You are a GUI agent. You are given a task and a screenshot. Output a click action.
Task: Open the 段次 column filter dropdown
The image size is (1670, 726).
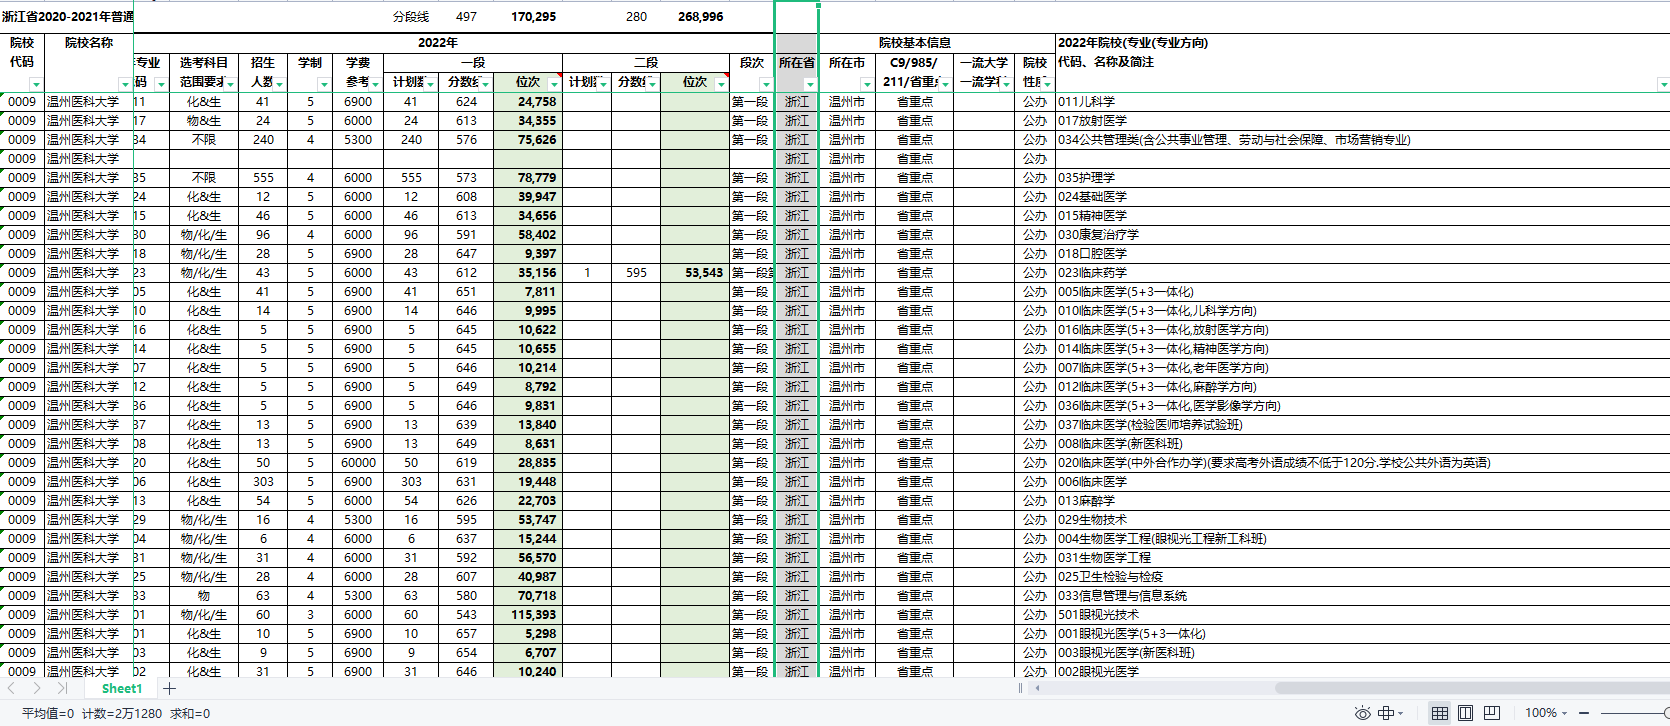(766, 84)
